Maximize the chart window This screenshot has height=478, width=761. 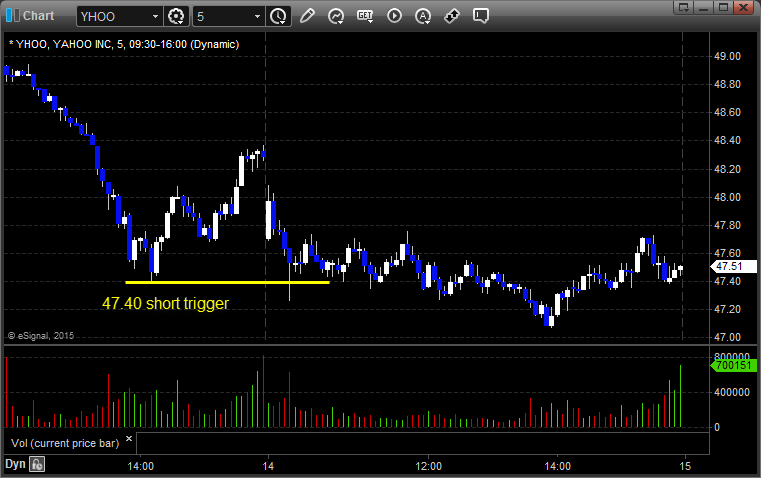click(723, 7)
